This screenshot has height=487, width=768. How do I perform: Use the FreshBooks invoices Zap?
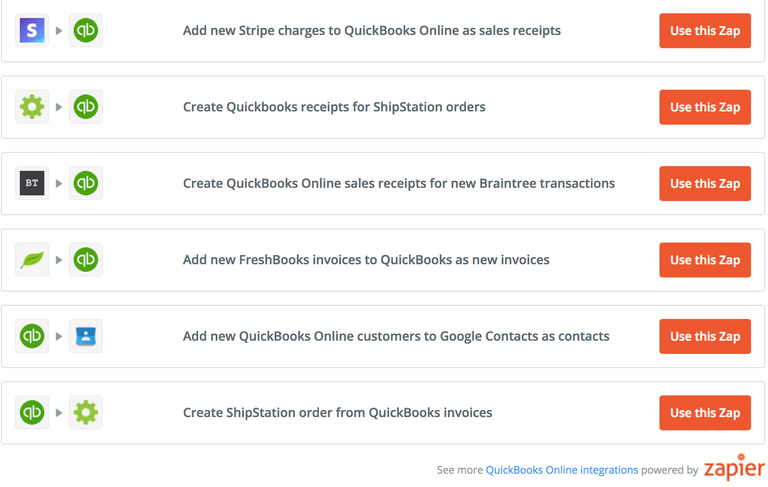click(x=705, y=260)
